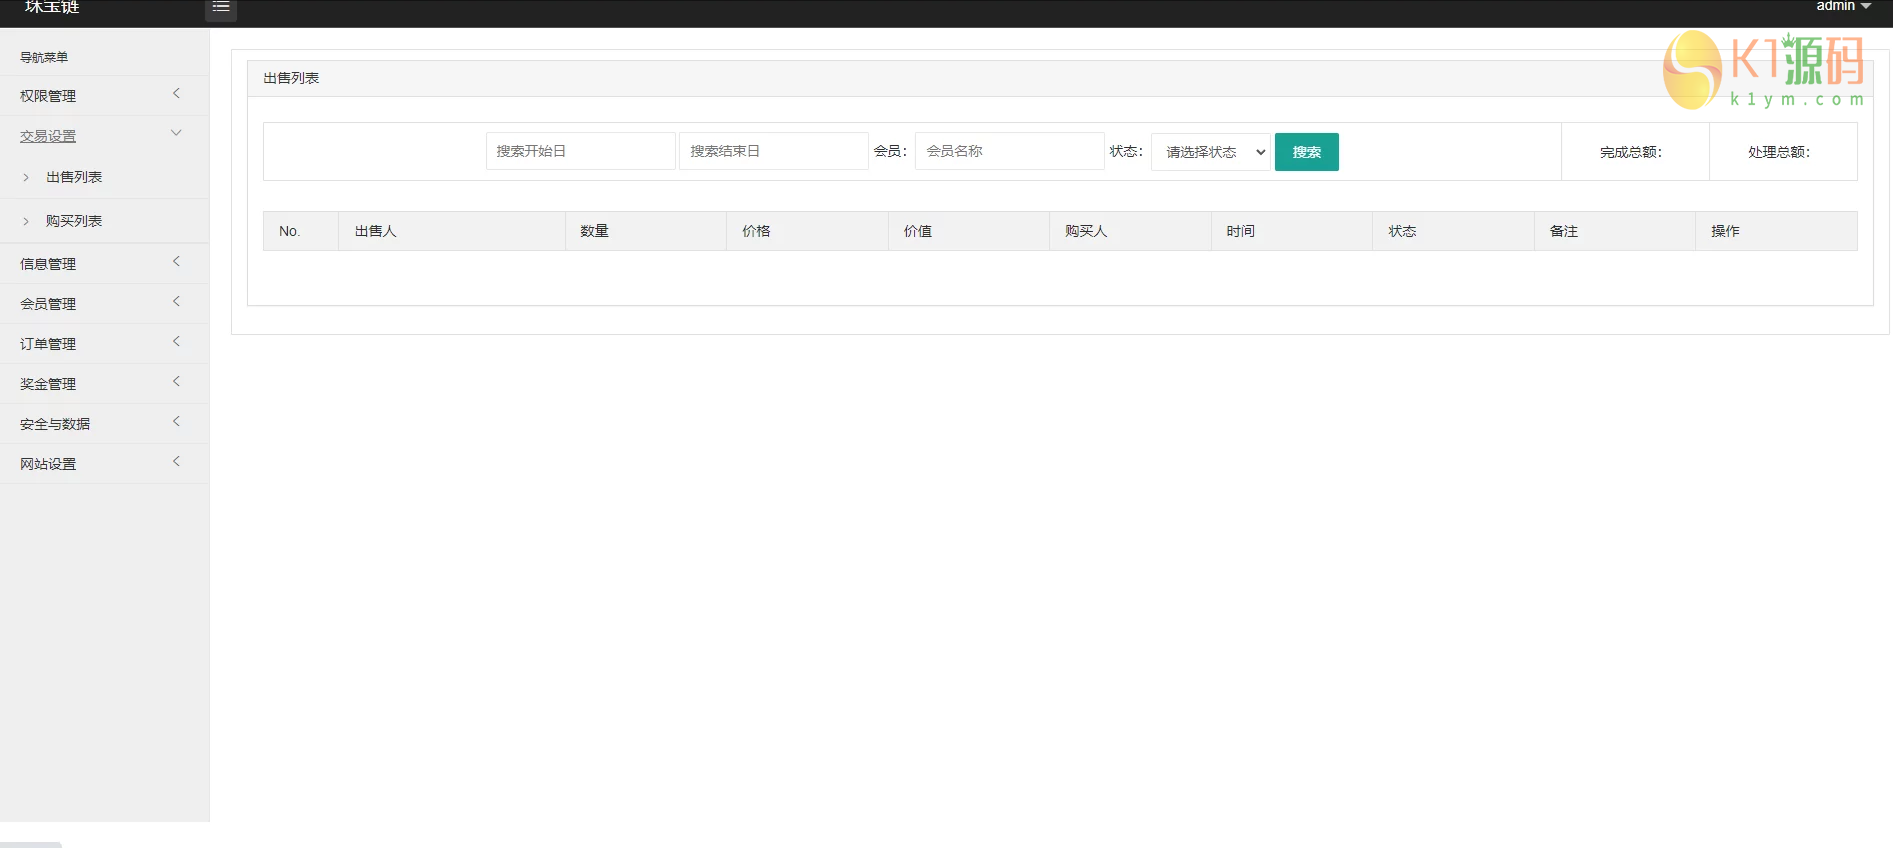Click the green 搜索 button
This screenshot has width=1893, height=848.
point(1307,152)
